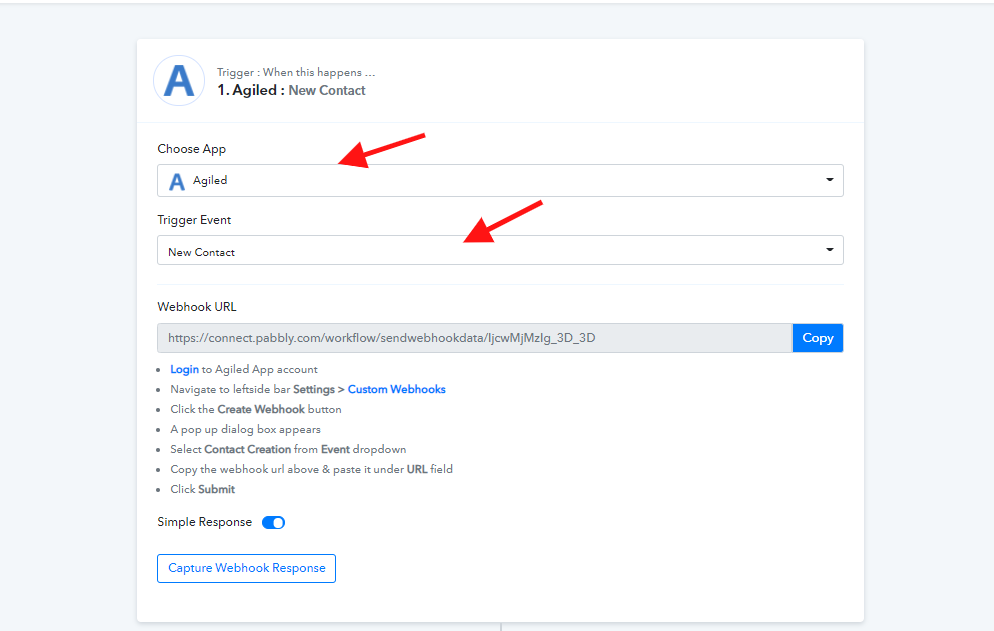Click the 'Copy the webhook url above' instruction
Screen dimensions: 994x631
click(x=311, y=469)
